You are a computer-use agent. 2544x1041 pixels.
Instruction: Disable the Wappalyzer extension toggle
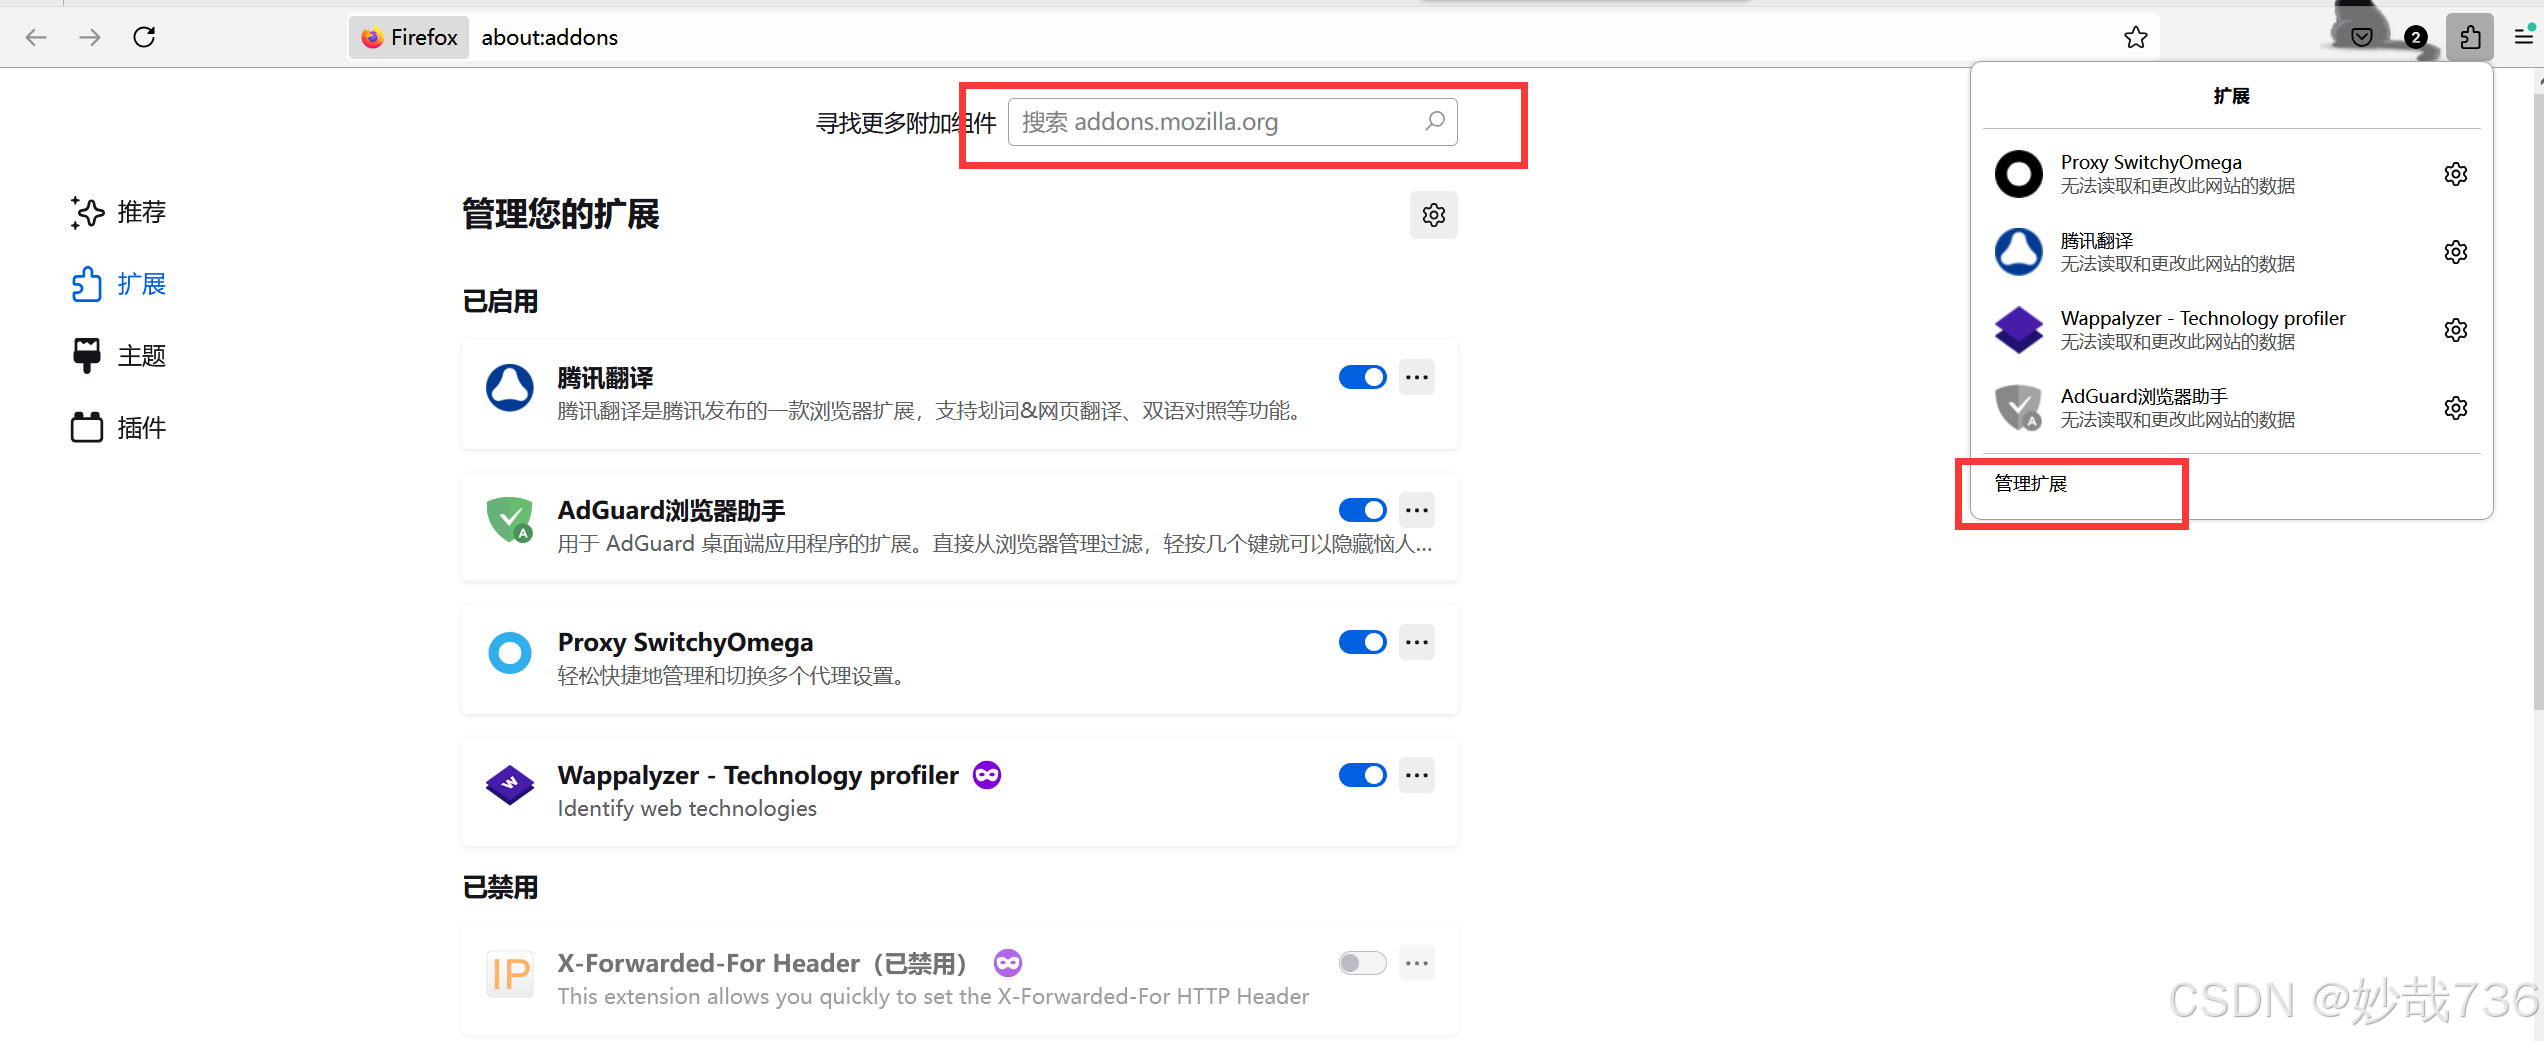tap(1362, 775)
